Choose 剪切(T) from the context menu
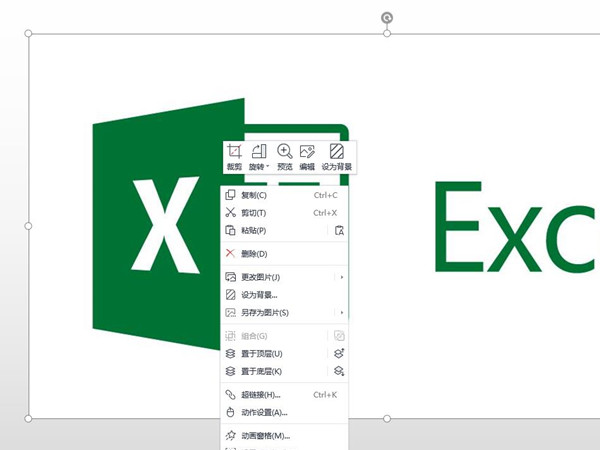The height and width of the screenshot is (450, 600). click(x=284, y=213)
